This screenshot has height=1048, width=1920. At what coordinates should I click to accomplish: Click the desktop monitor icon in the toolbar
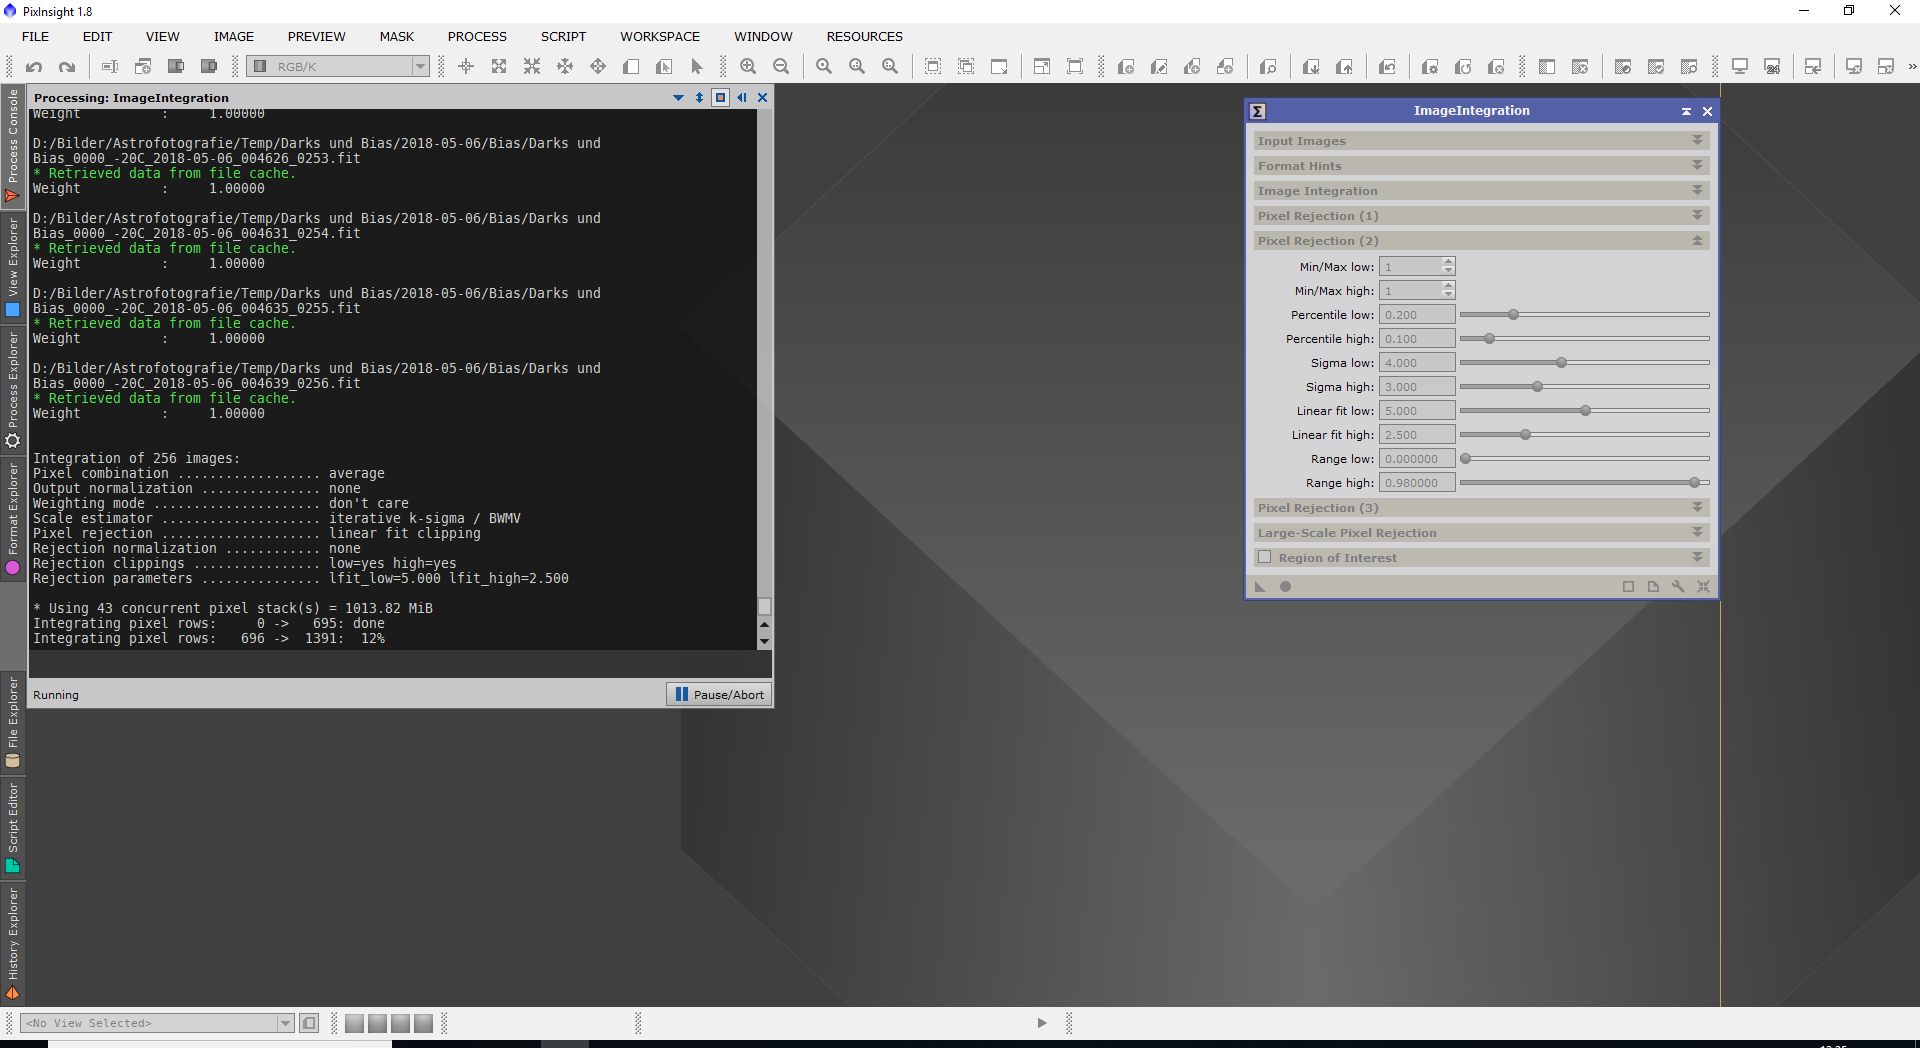pyautogui.click(x=1739, y=67)
